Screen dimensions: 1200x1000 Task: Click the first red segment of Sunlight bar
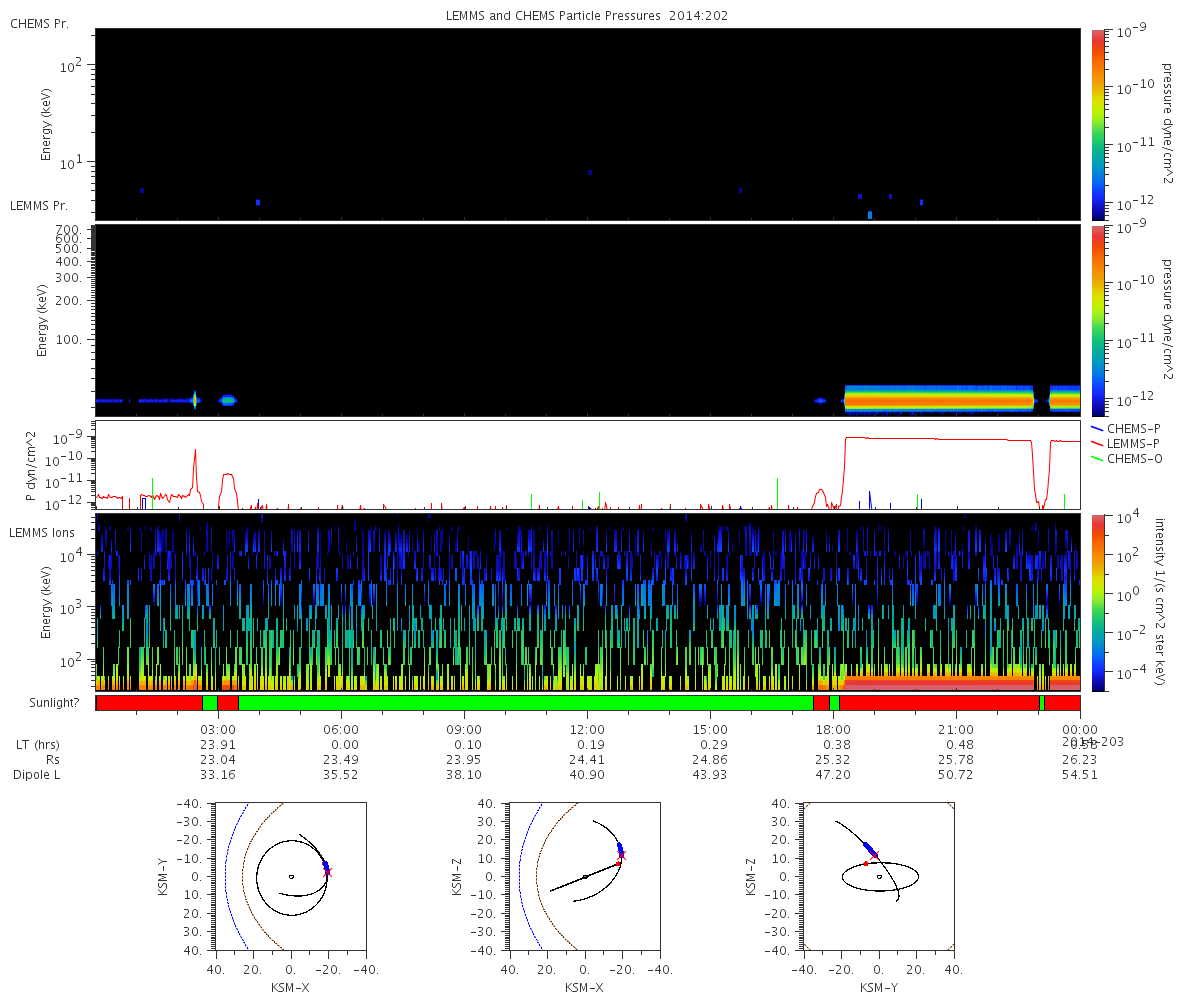tap(149, 703)
